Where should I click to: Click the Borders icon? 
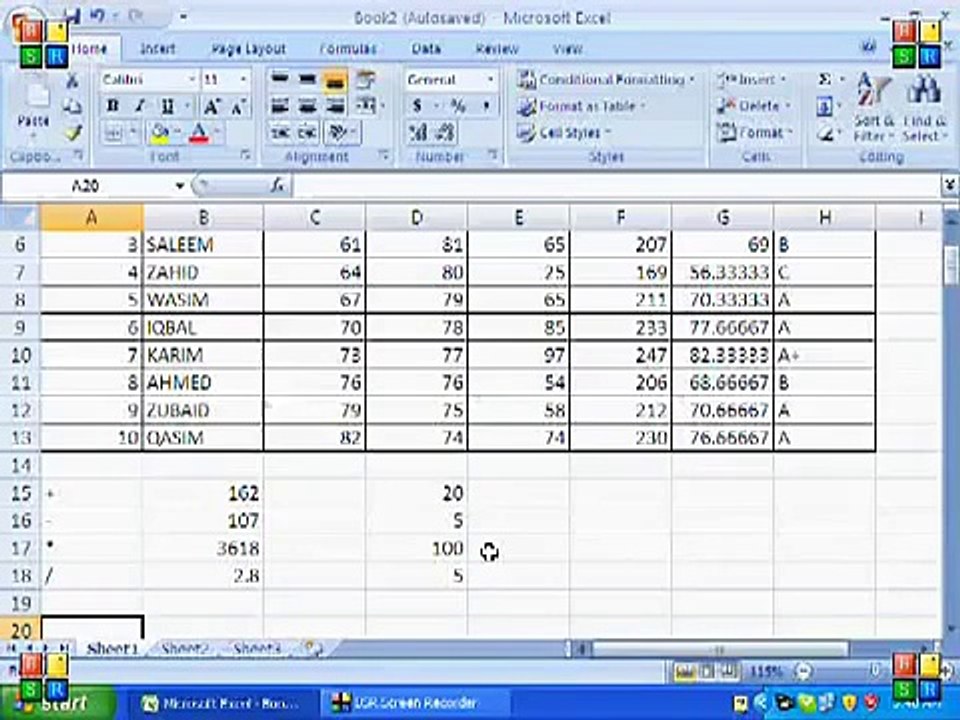click(114, 132)
